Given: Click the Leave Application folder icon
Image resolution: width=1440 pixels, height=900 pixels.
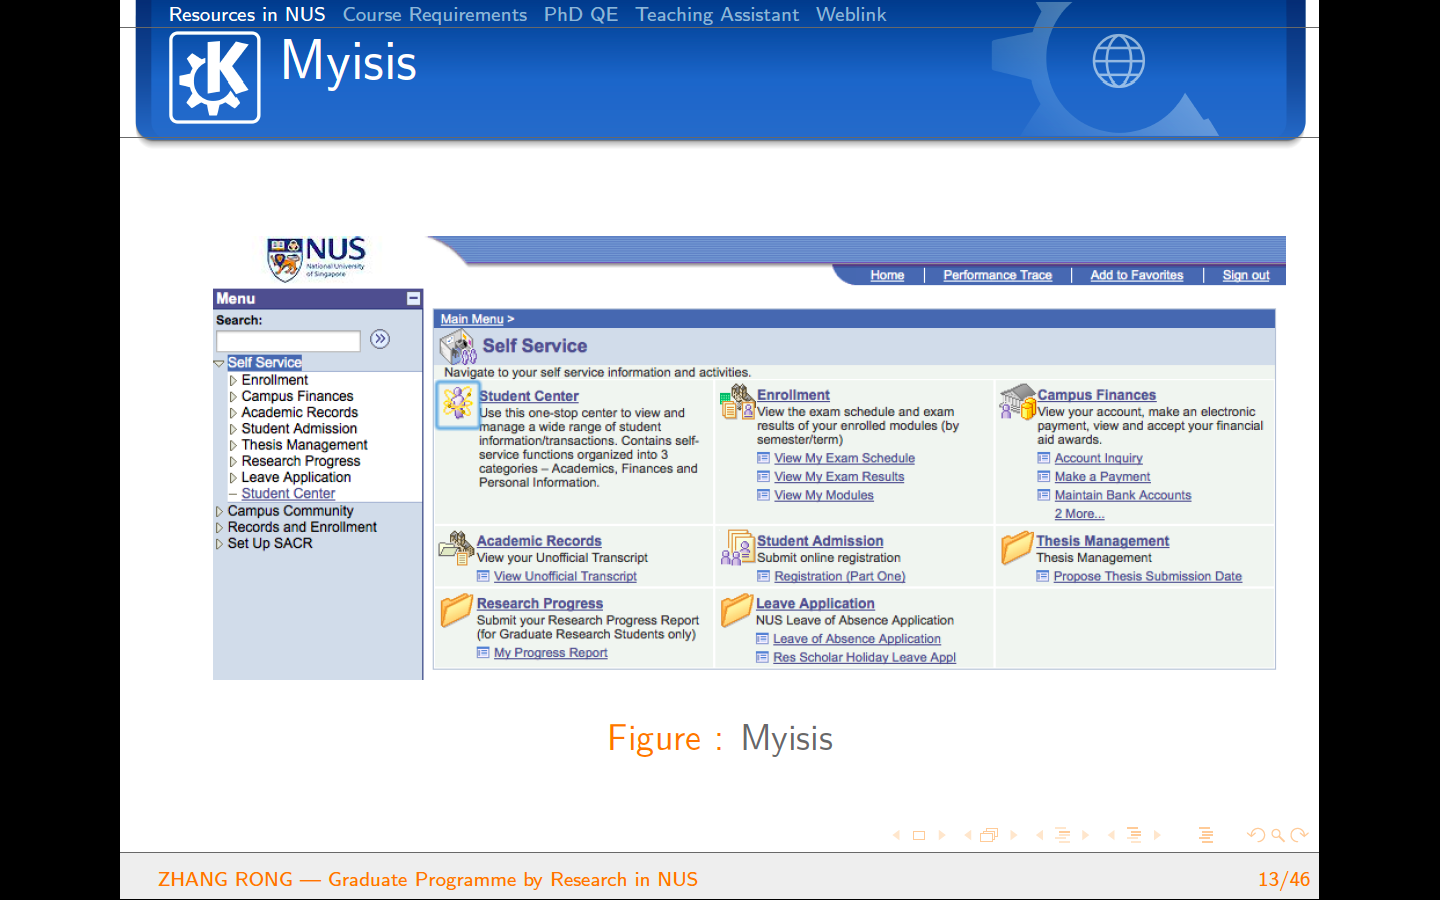Looking at the screenshot, I should point(736,610).
